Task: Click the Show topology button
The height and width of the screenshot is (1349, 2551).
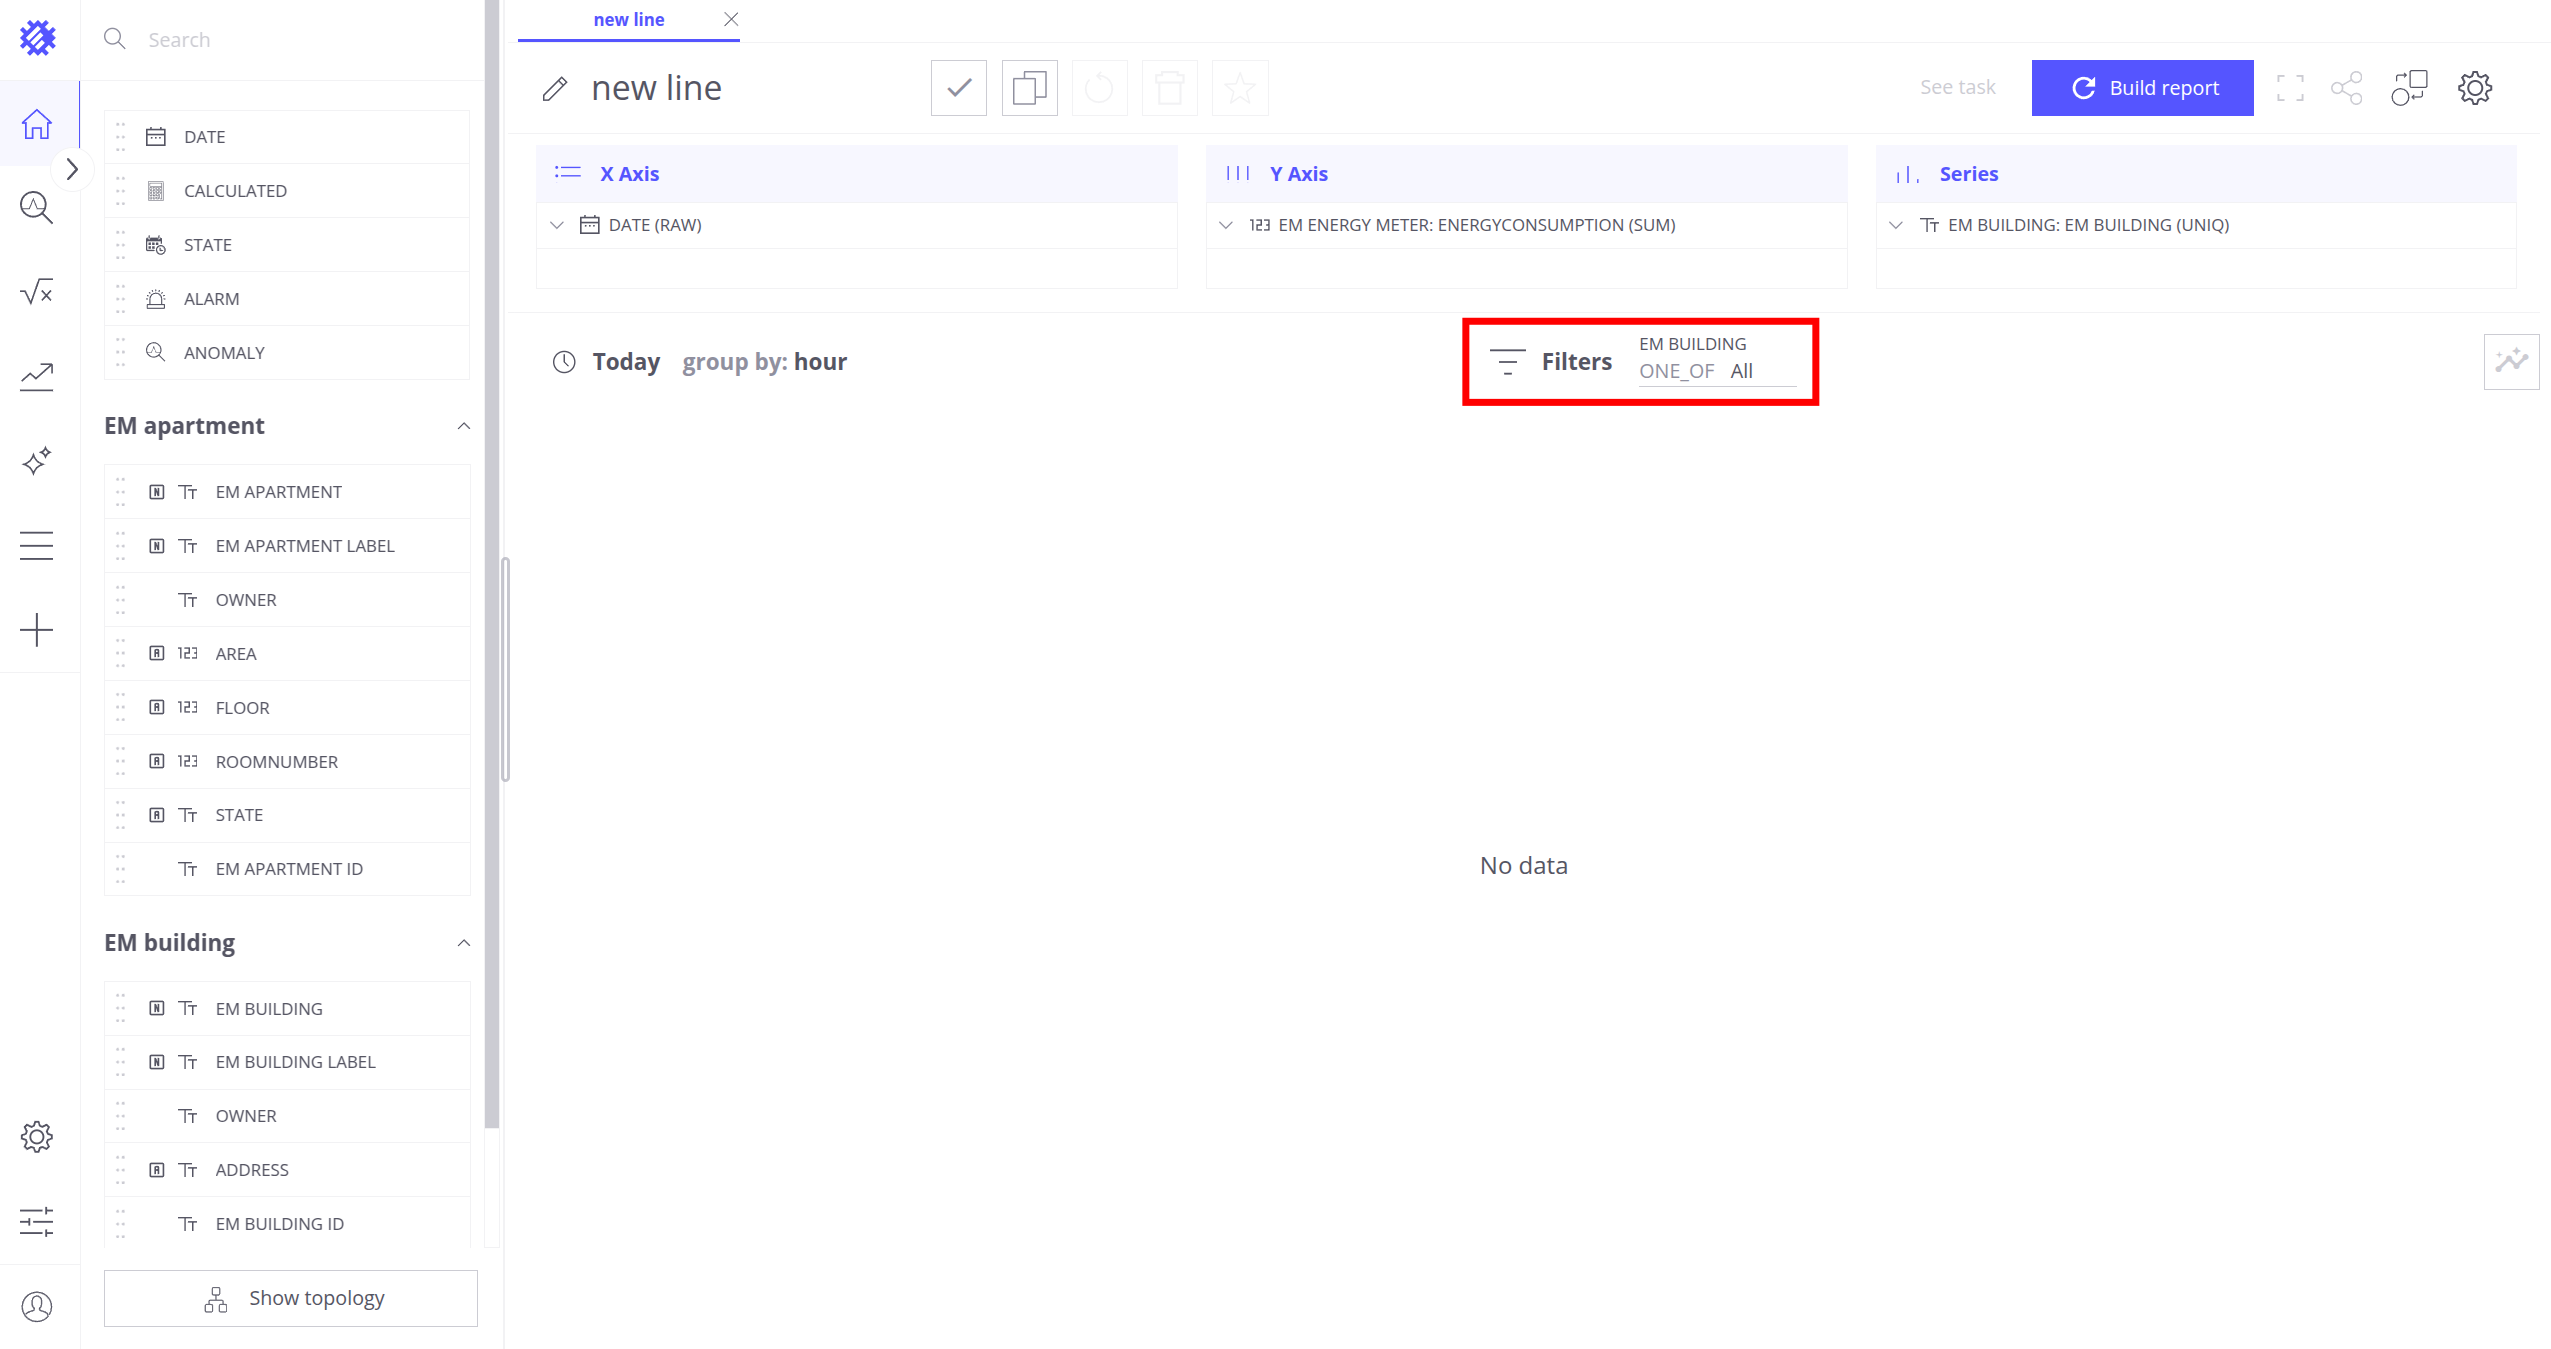Action: click(x=291, y=1298)
